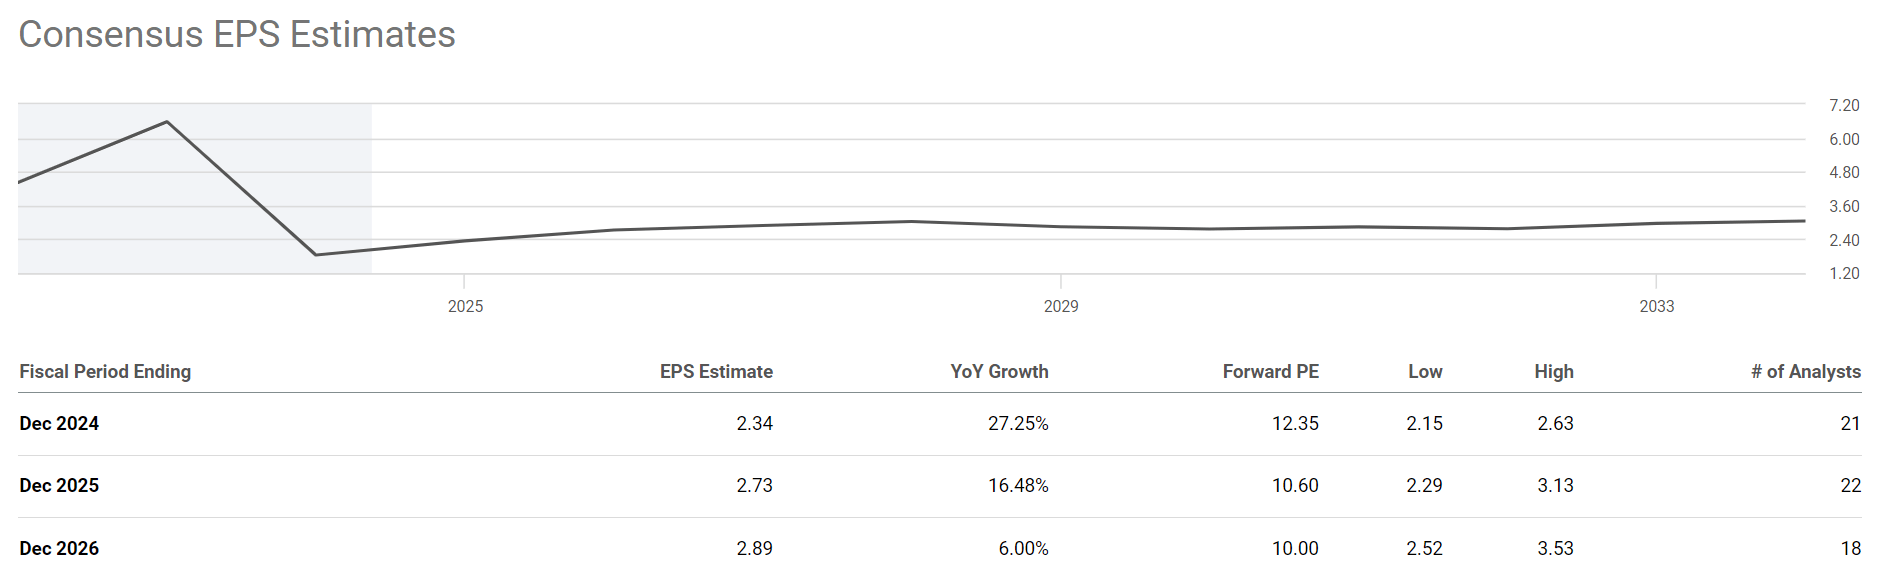Click the 10.60 Forward PE value
This screenshot has width=1893, height=576.
click(x=1295, y=486)
